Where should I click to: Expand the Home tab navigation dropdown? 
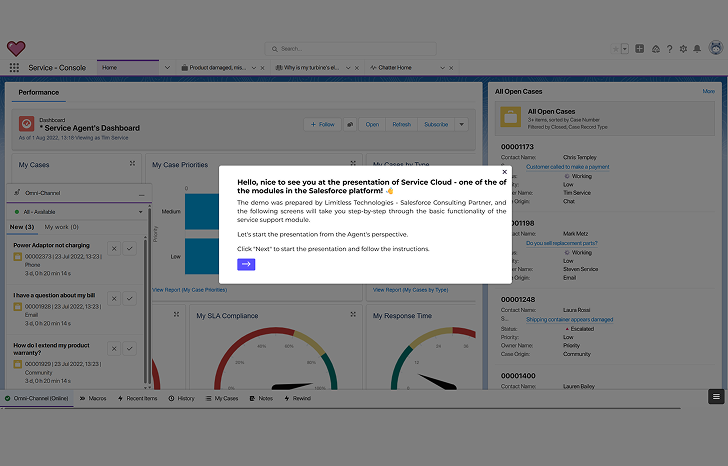click(x=167, y=68)
